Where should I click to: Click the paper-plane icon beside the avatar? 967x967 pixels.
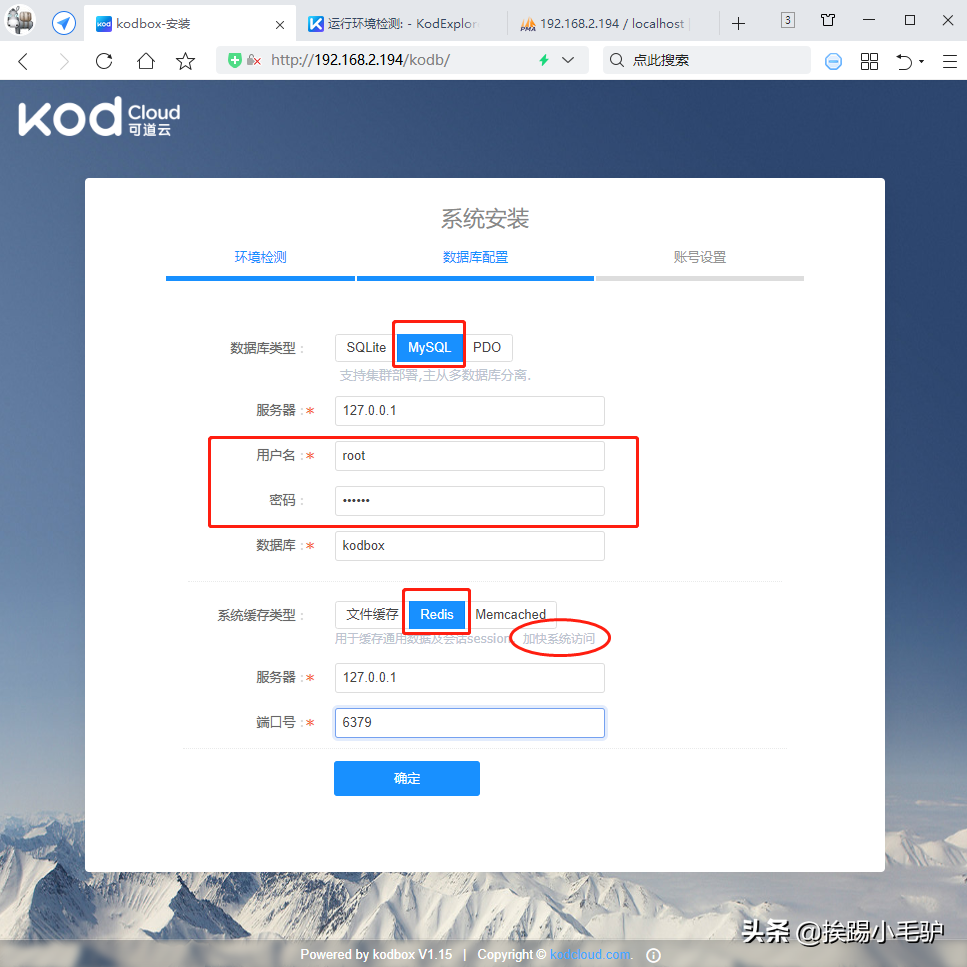[x=64, y=23]
